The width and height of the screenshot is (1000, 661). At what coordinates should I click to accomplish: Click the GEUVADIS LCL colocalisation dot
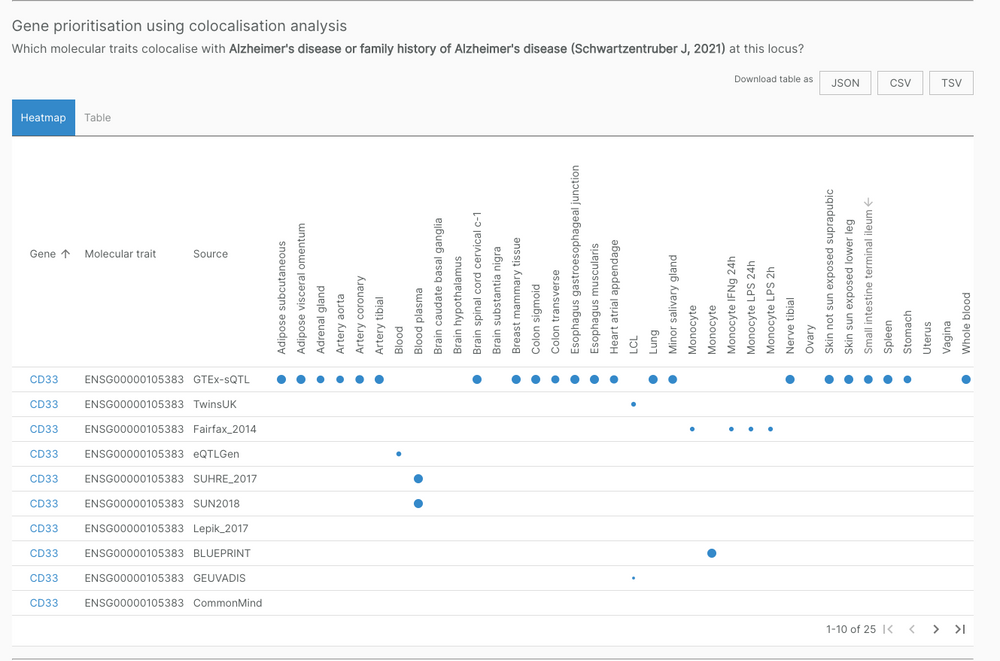point(632,578)
